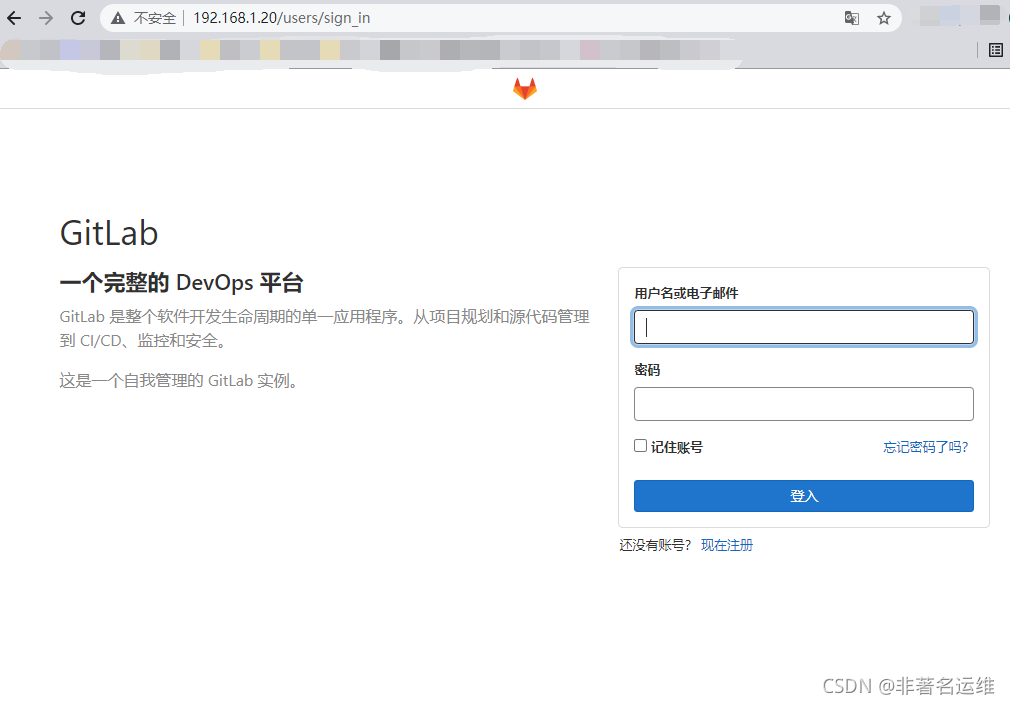Open the 忘记密码了吗? link

pyautogui.click(x=926, y=447)
